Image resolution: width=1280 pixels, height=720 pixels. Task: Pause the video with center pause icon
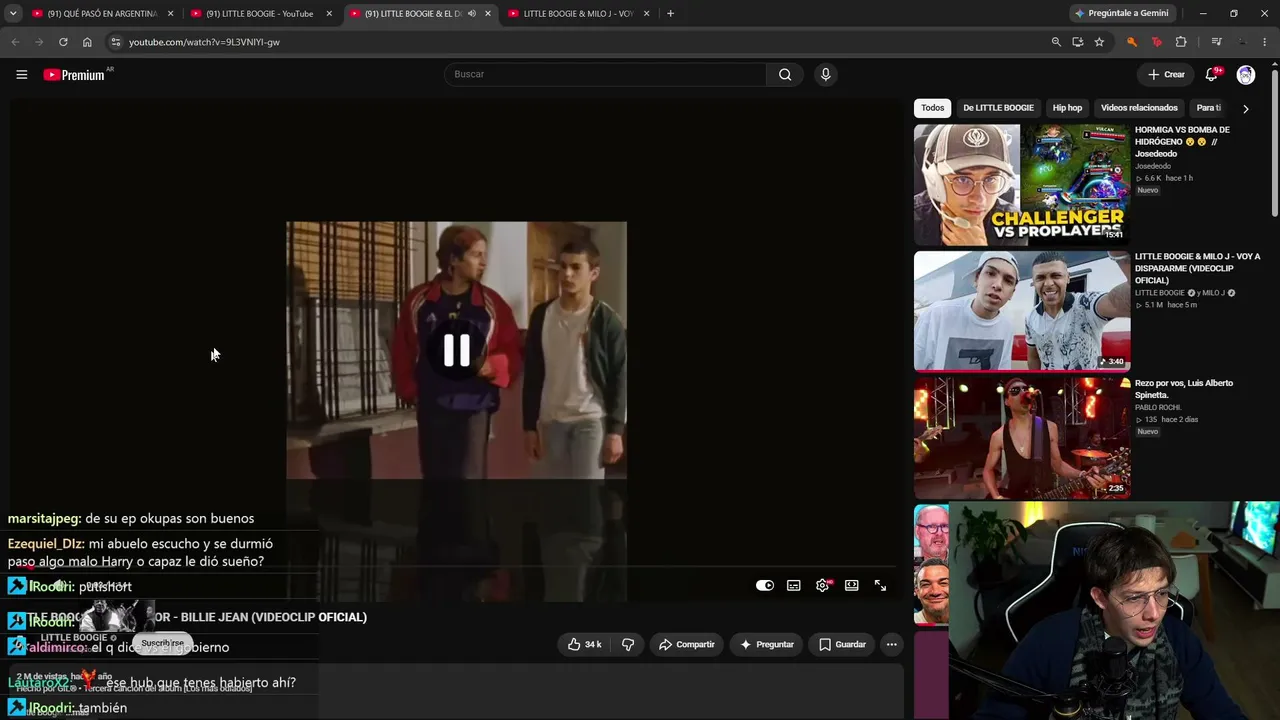coord(457,350)
